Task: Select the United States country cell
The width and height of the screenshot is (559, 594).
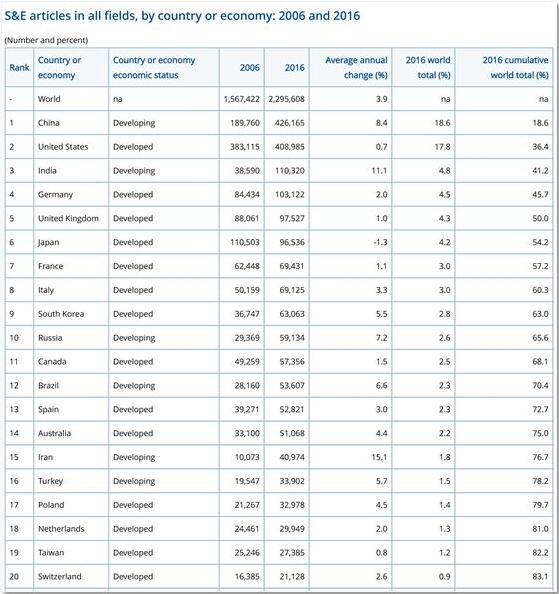Action: (63, 147)
